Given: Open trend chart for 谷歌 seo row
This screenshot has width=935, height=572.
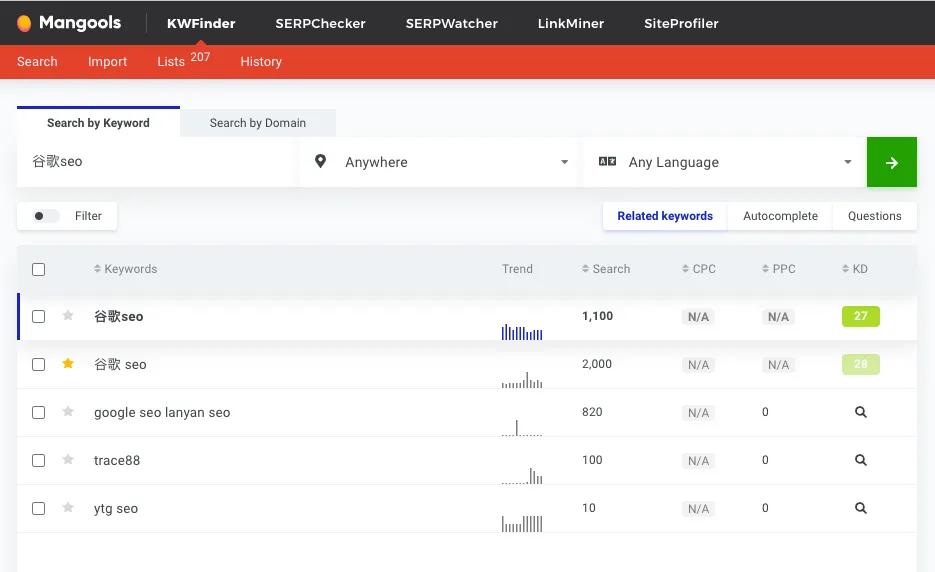Looking at the screenshot, I should pos(522,380).
